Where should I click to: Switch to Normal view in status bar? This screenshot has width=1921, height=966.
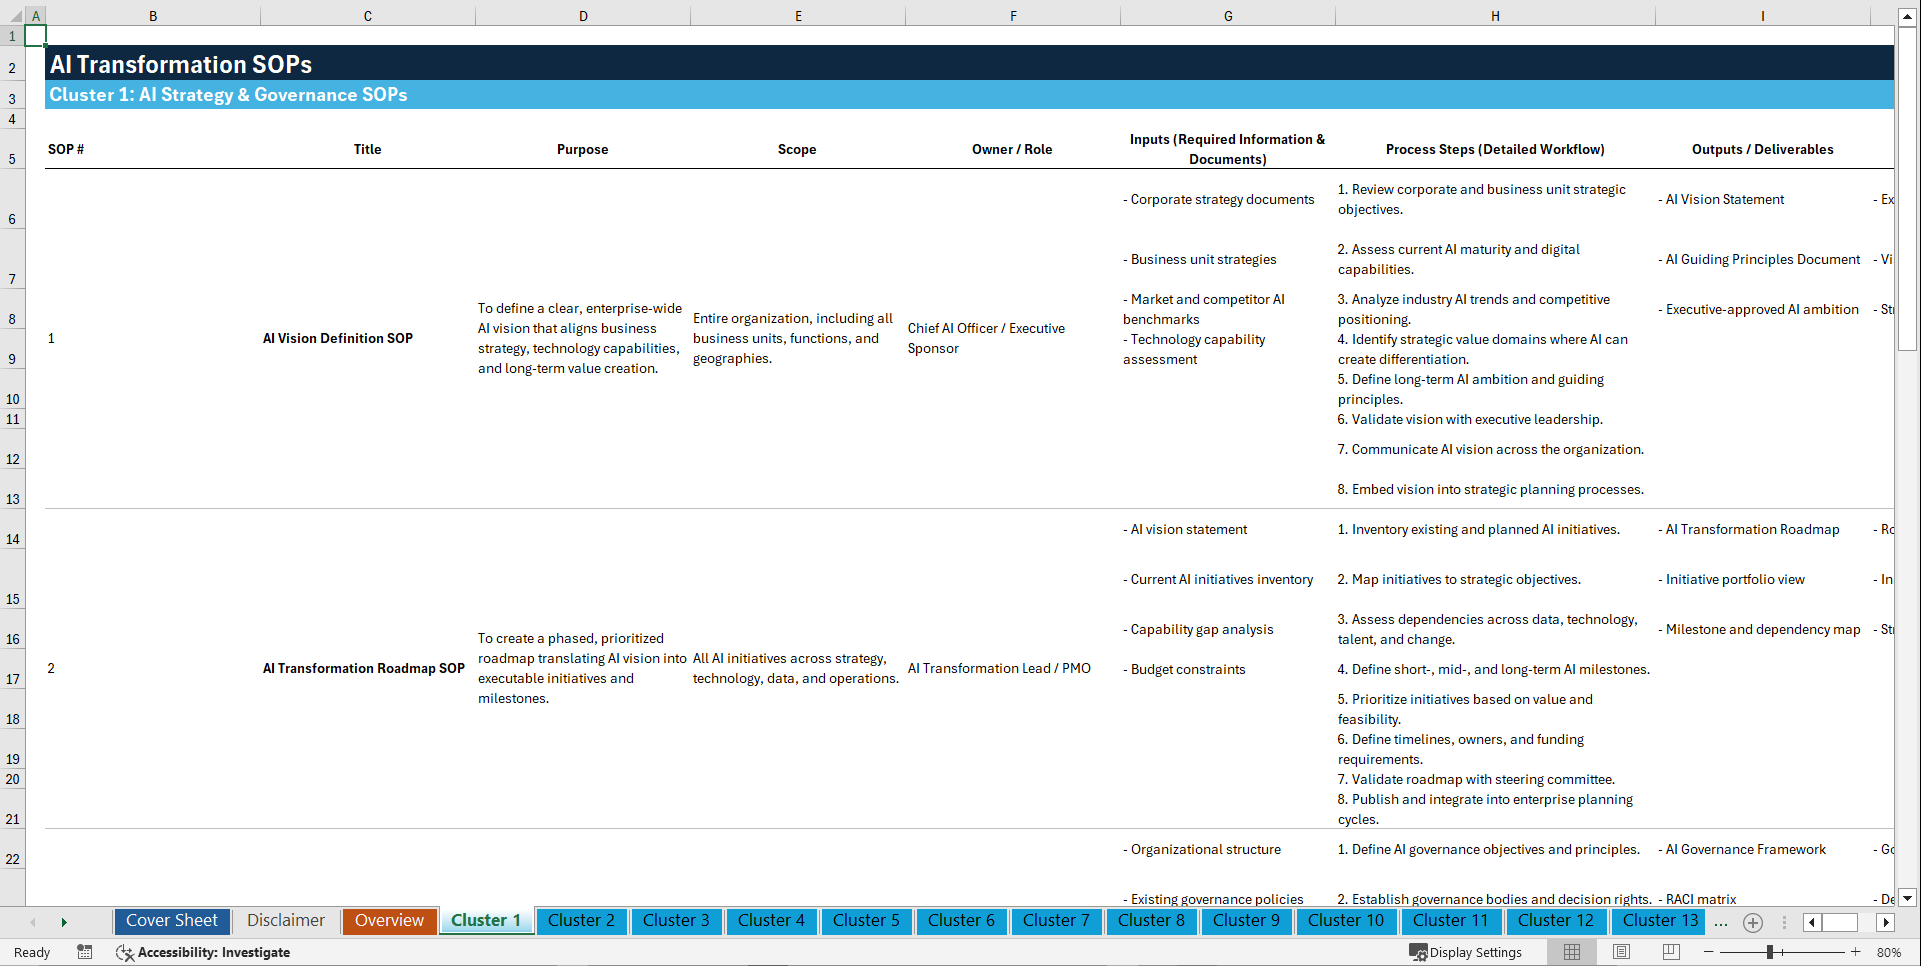tap(1571, 952)
